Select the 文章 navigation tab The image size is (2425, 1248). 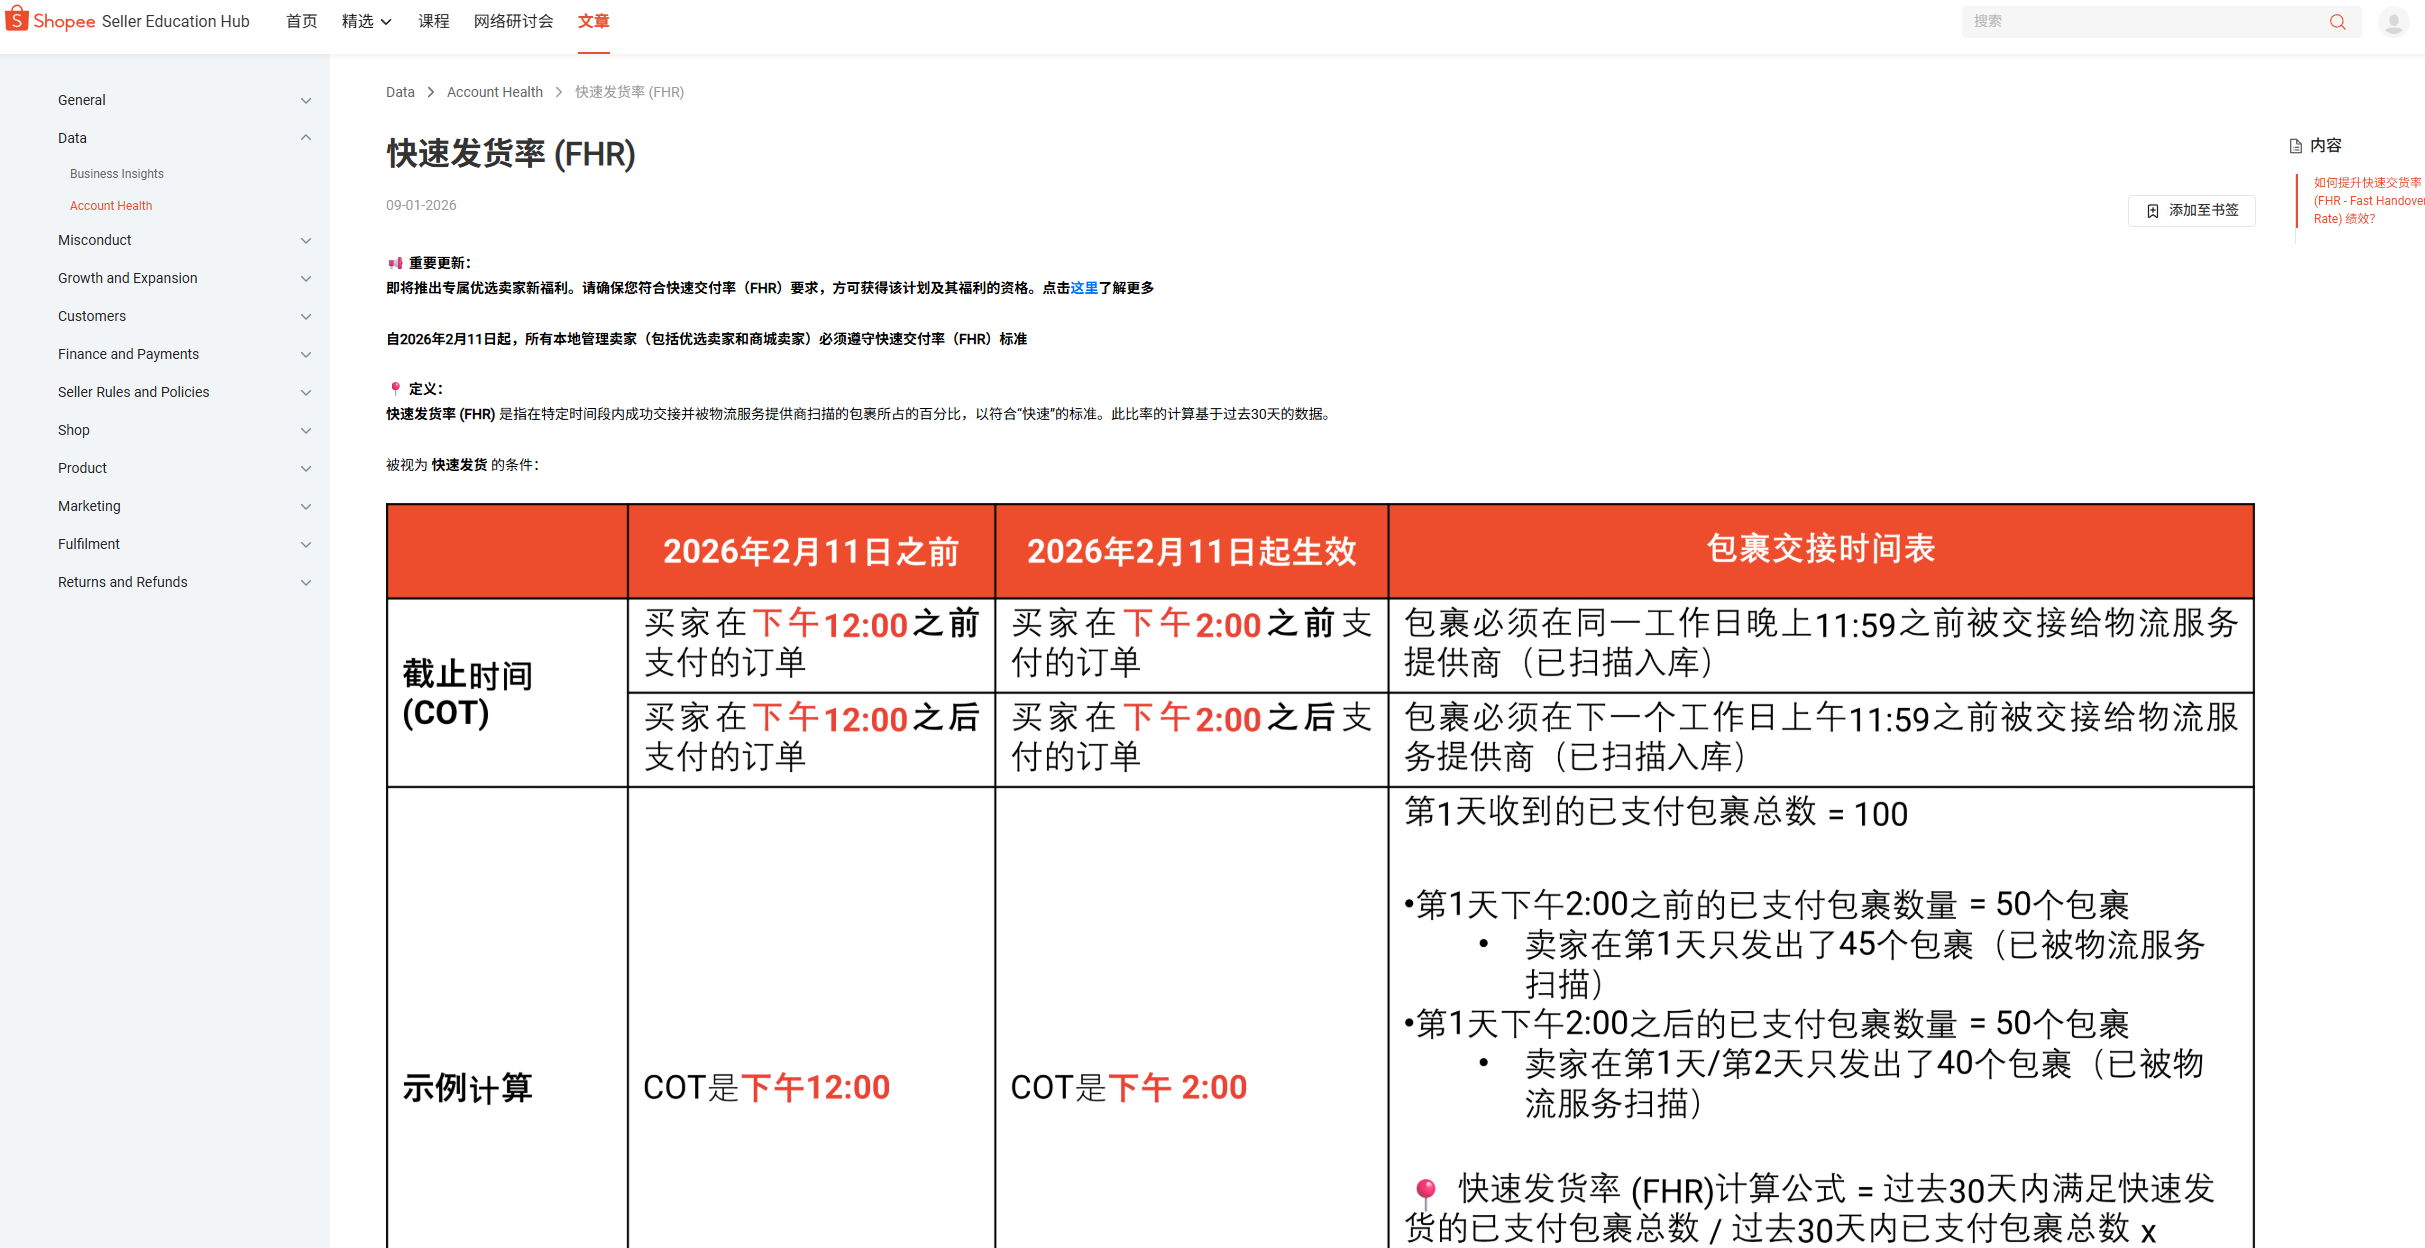coord(594,21)
